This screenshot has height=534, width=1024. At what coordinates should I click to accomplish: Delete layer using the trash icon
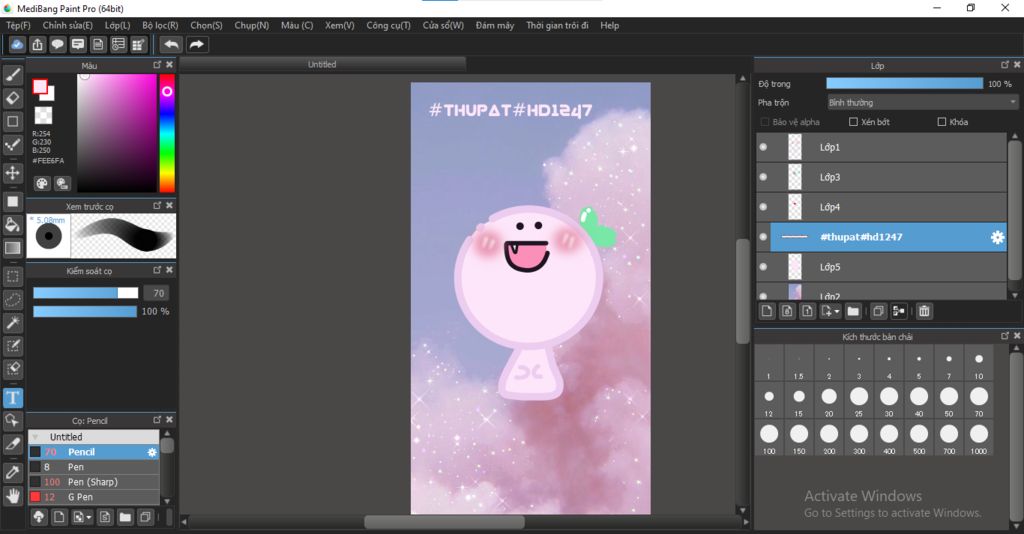[x=924, y=311]
